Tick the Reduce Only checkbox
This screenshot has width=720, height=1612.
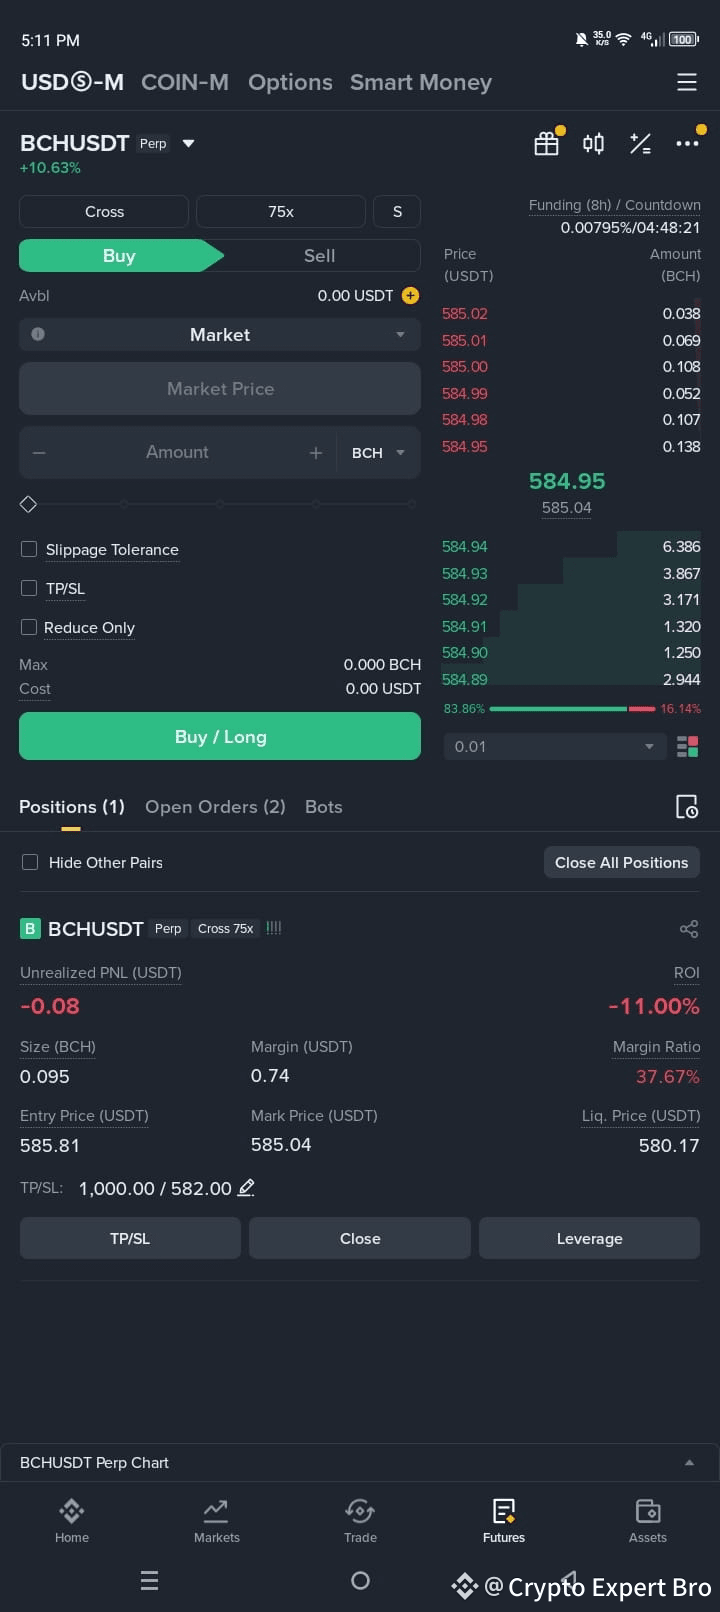pyautogui.click(x=29, y=627)
